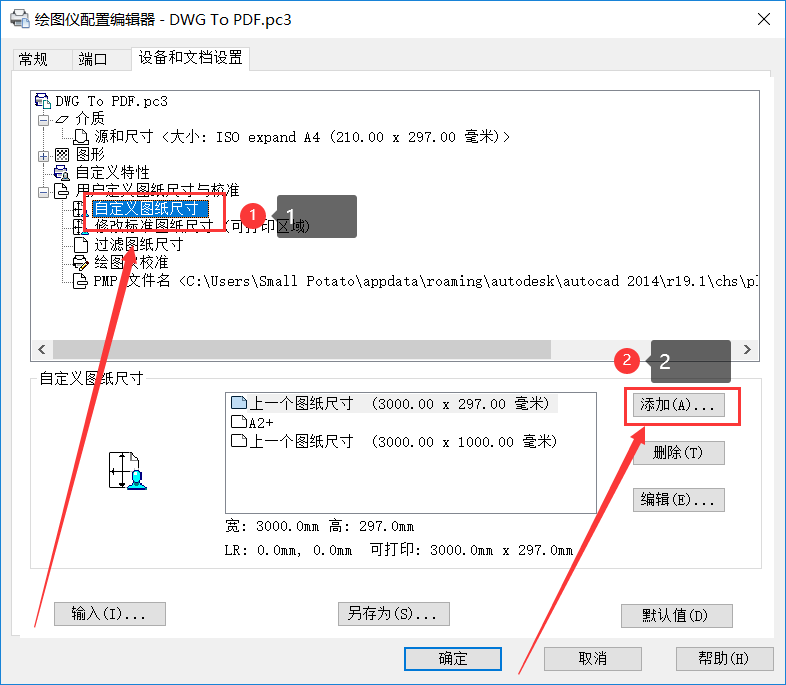Click the icon of 3000.00 x 297.00 size entry
This screenshot has height=685, width=786.
coord(239,402)
